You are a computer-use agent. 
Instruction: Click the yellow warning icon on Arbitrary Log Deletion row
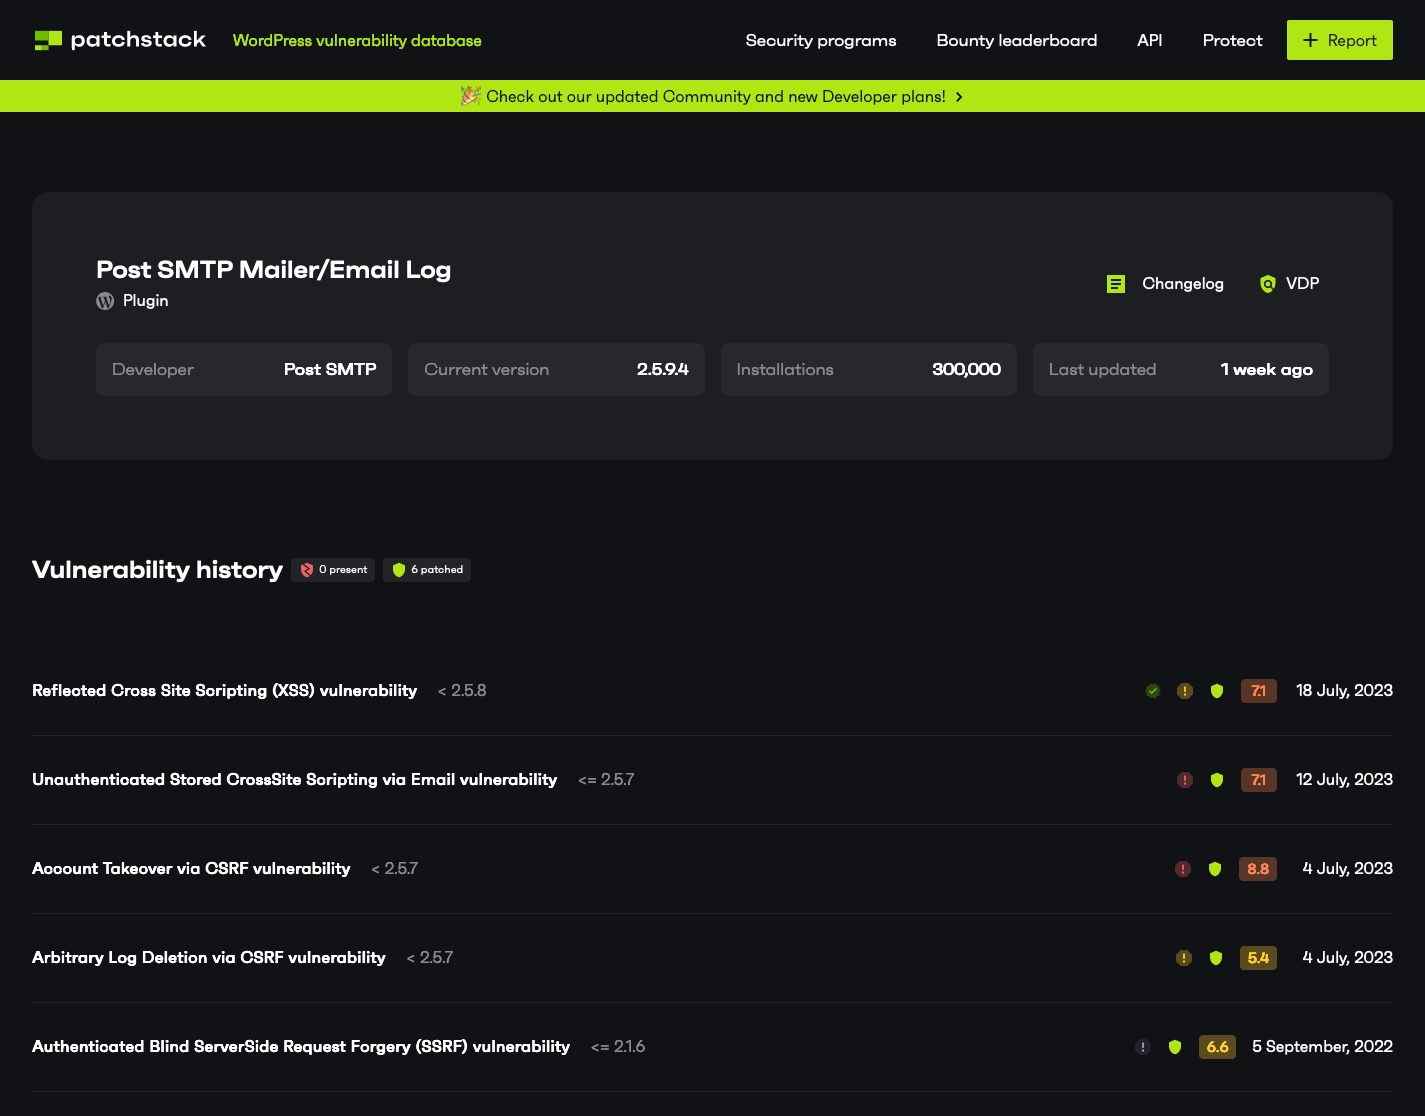tap(1184, 958)
